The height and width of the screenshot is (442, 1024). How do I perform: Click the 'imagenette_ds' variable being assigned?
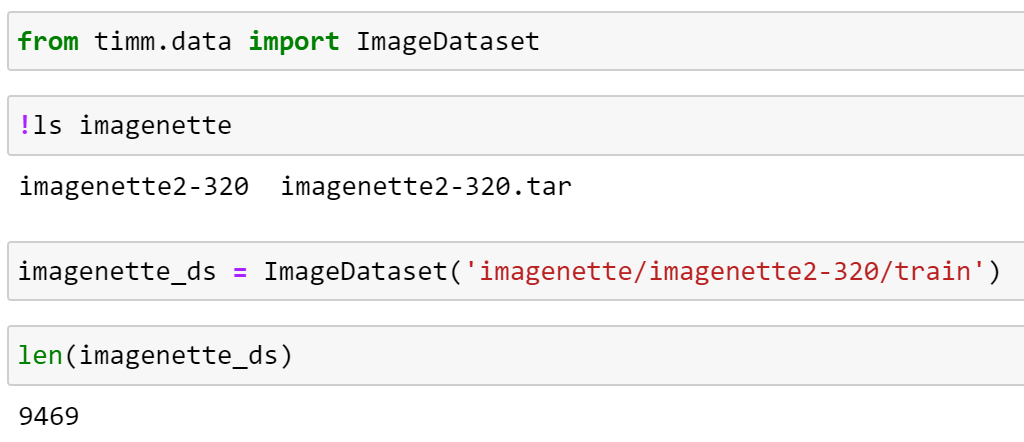[x=117, y=271]
